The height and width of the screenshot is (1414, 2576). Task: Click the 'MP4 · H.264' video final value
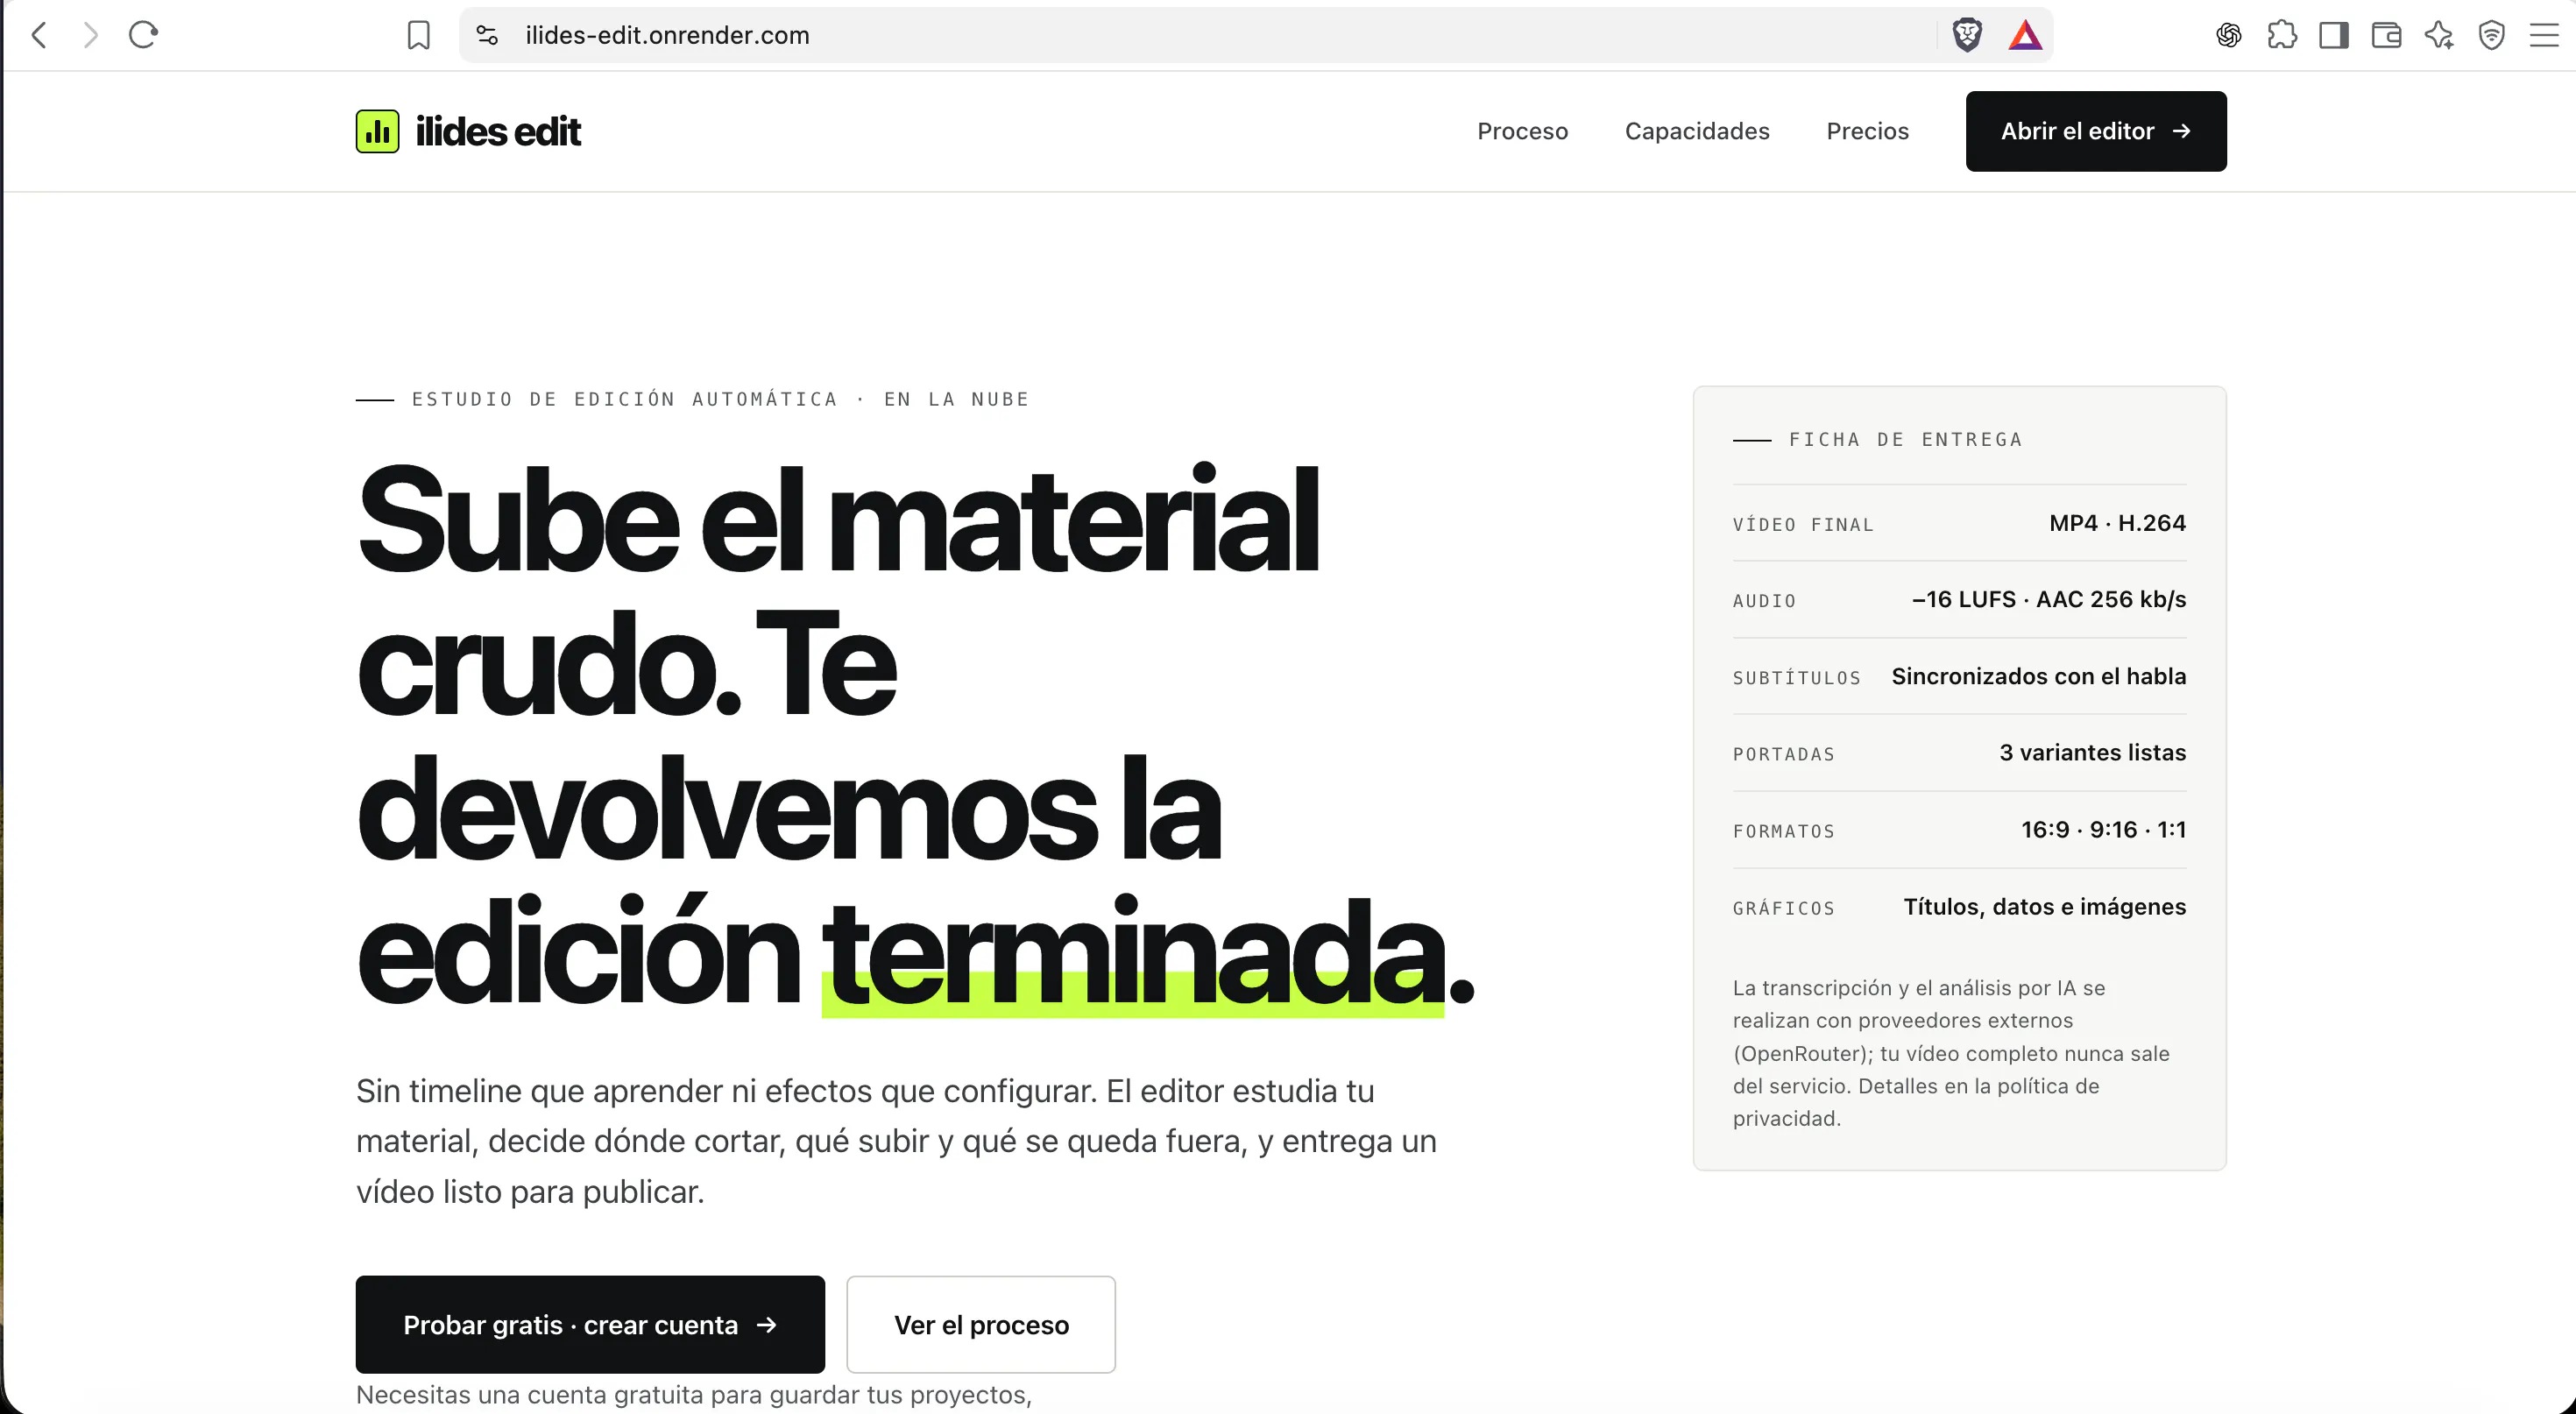point(2117,523)
